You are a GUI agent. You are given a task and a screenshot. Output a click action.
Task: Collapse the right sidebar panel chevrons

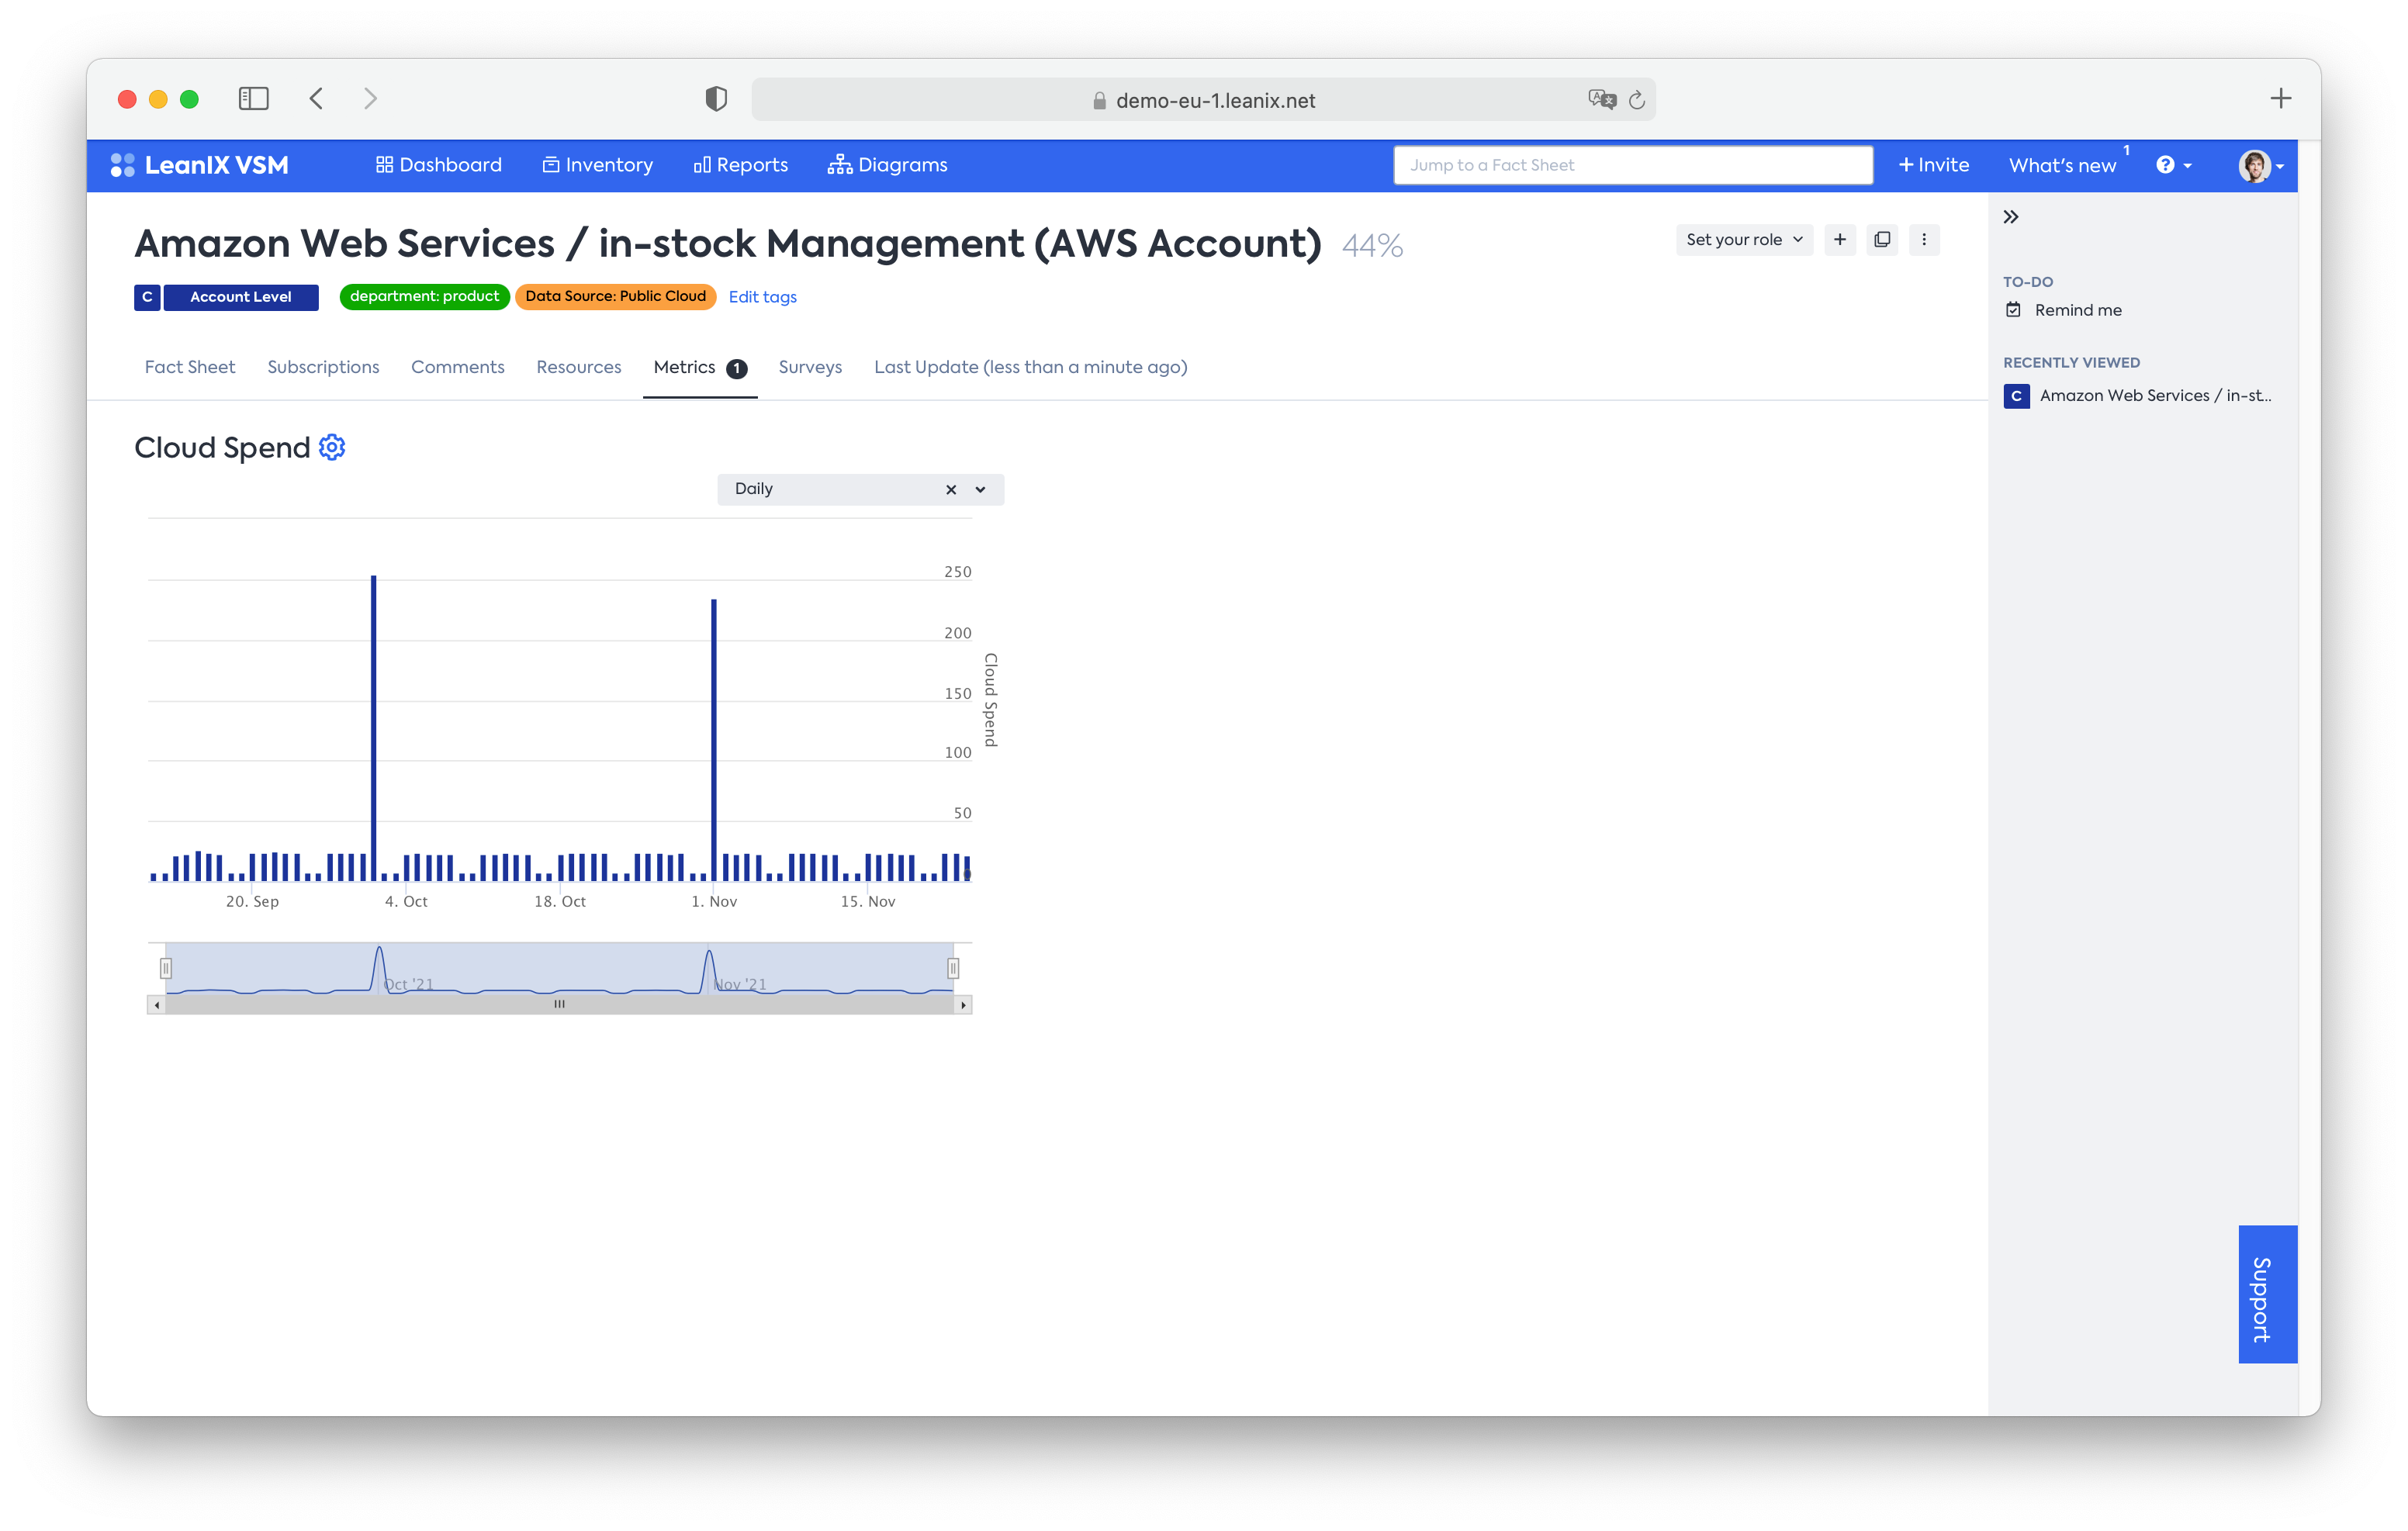2010,217
